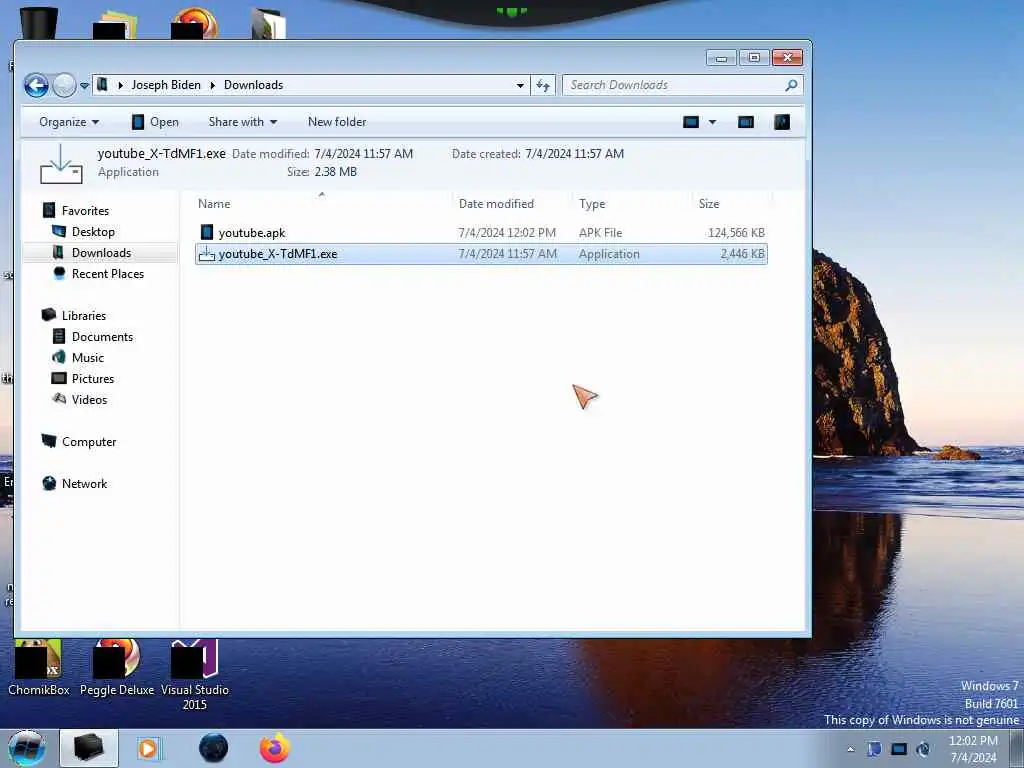Expand the arrow before Downloads in path
The width and height of the screenshot is (1024, 768).
click(213, 85)
